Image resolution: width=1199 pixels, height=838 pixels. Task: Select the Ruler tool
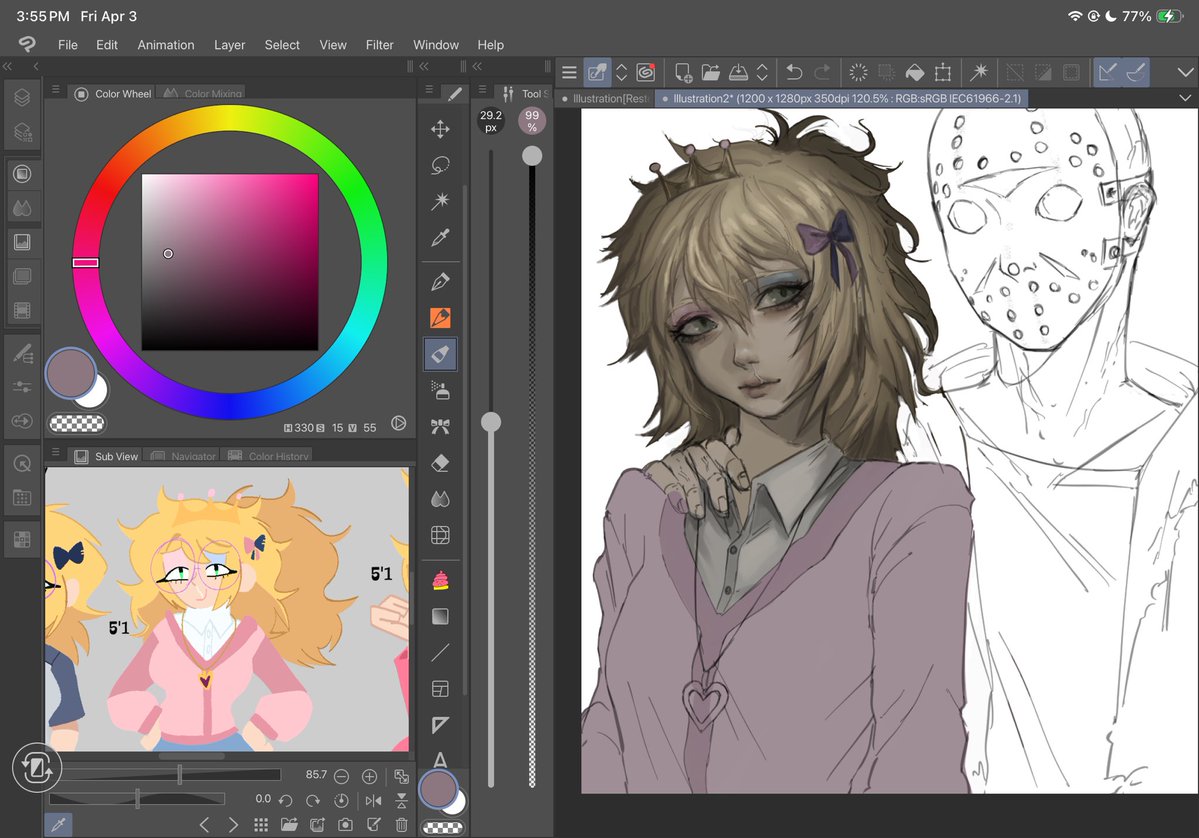[x=440, y=725]
